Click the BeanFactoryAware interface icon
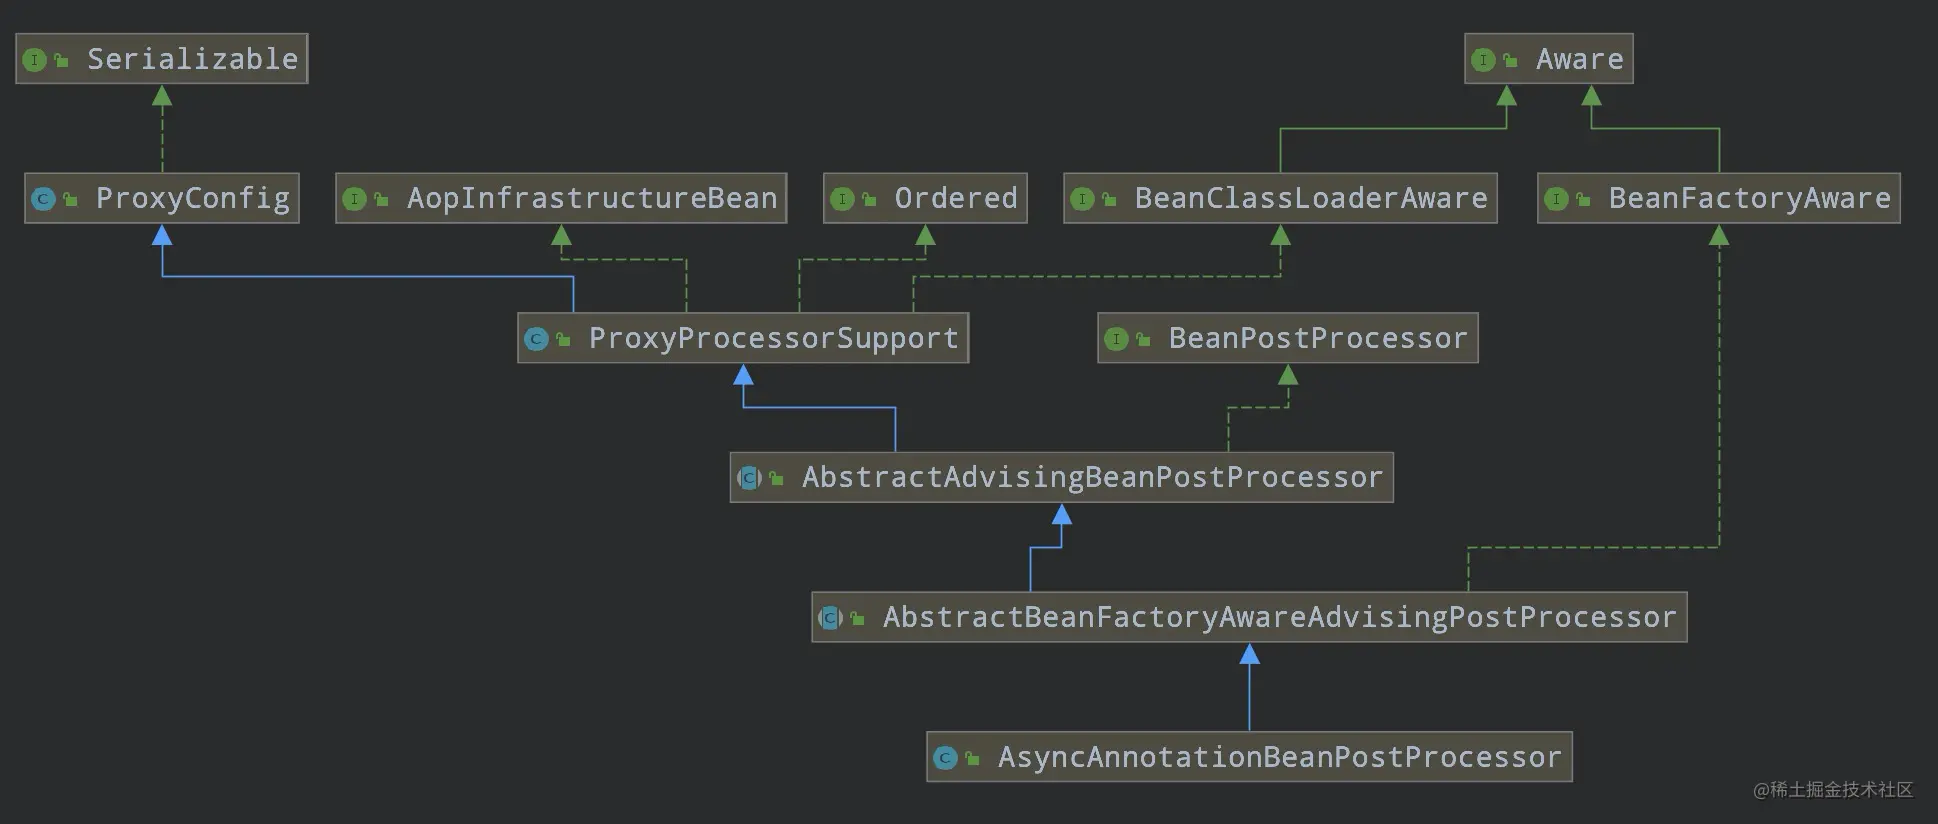 pyautogui.click(x=1556, y=199)
